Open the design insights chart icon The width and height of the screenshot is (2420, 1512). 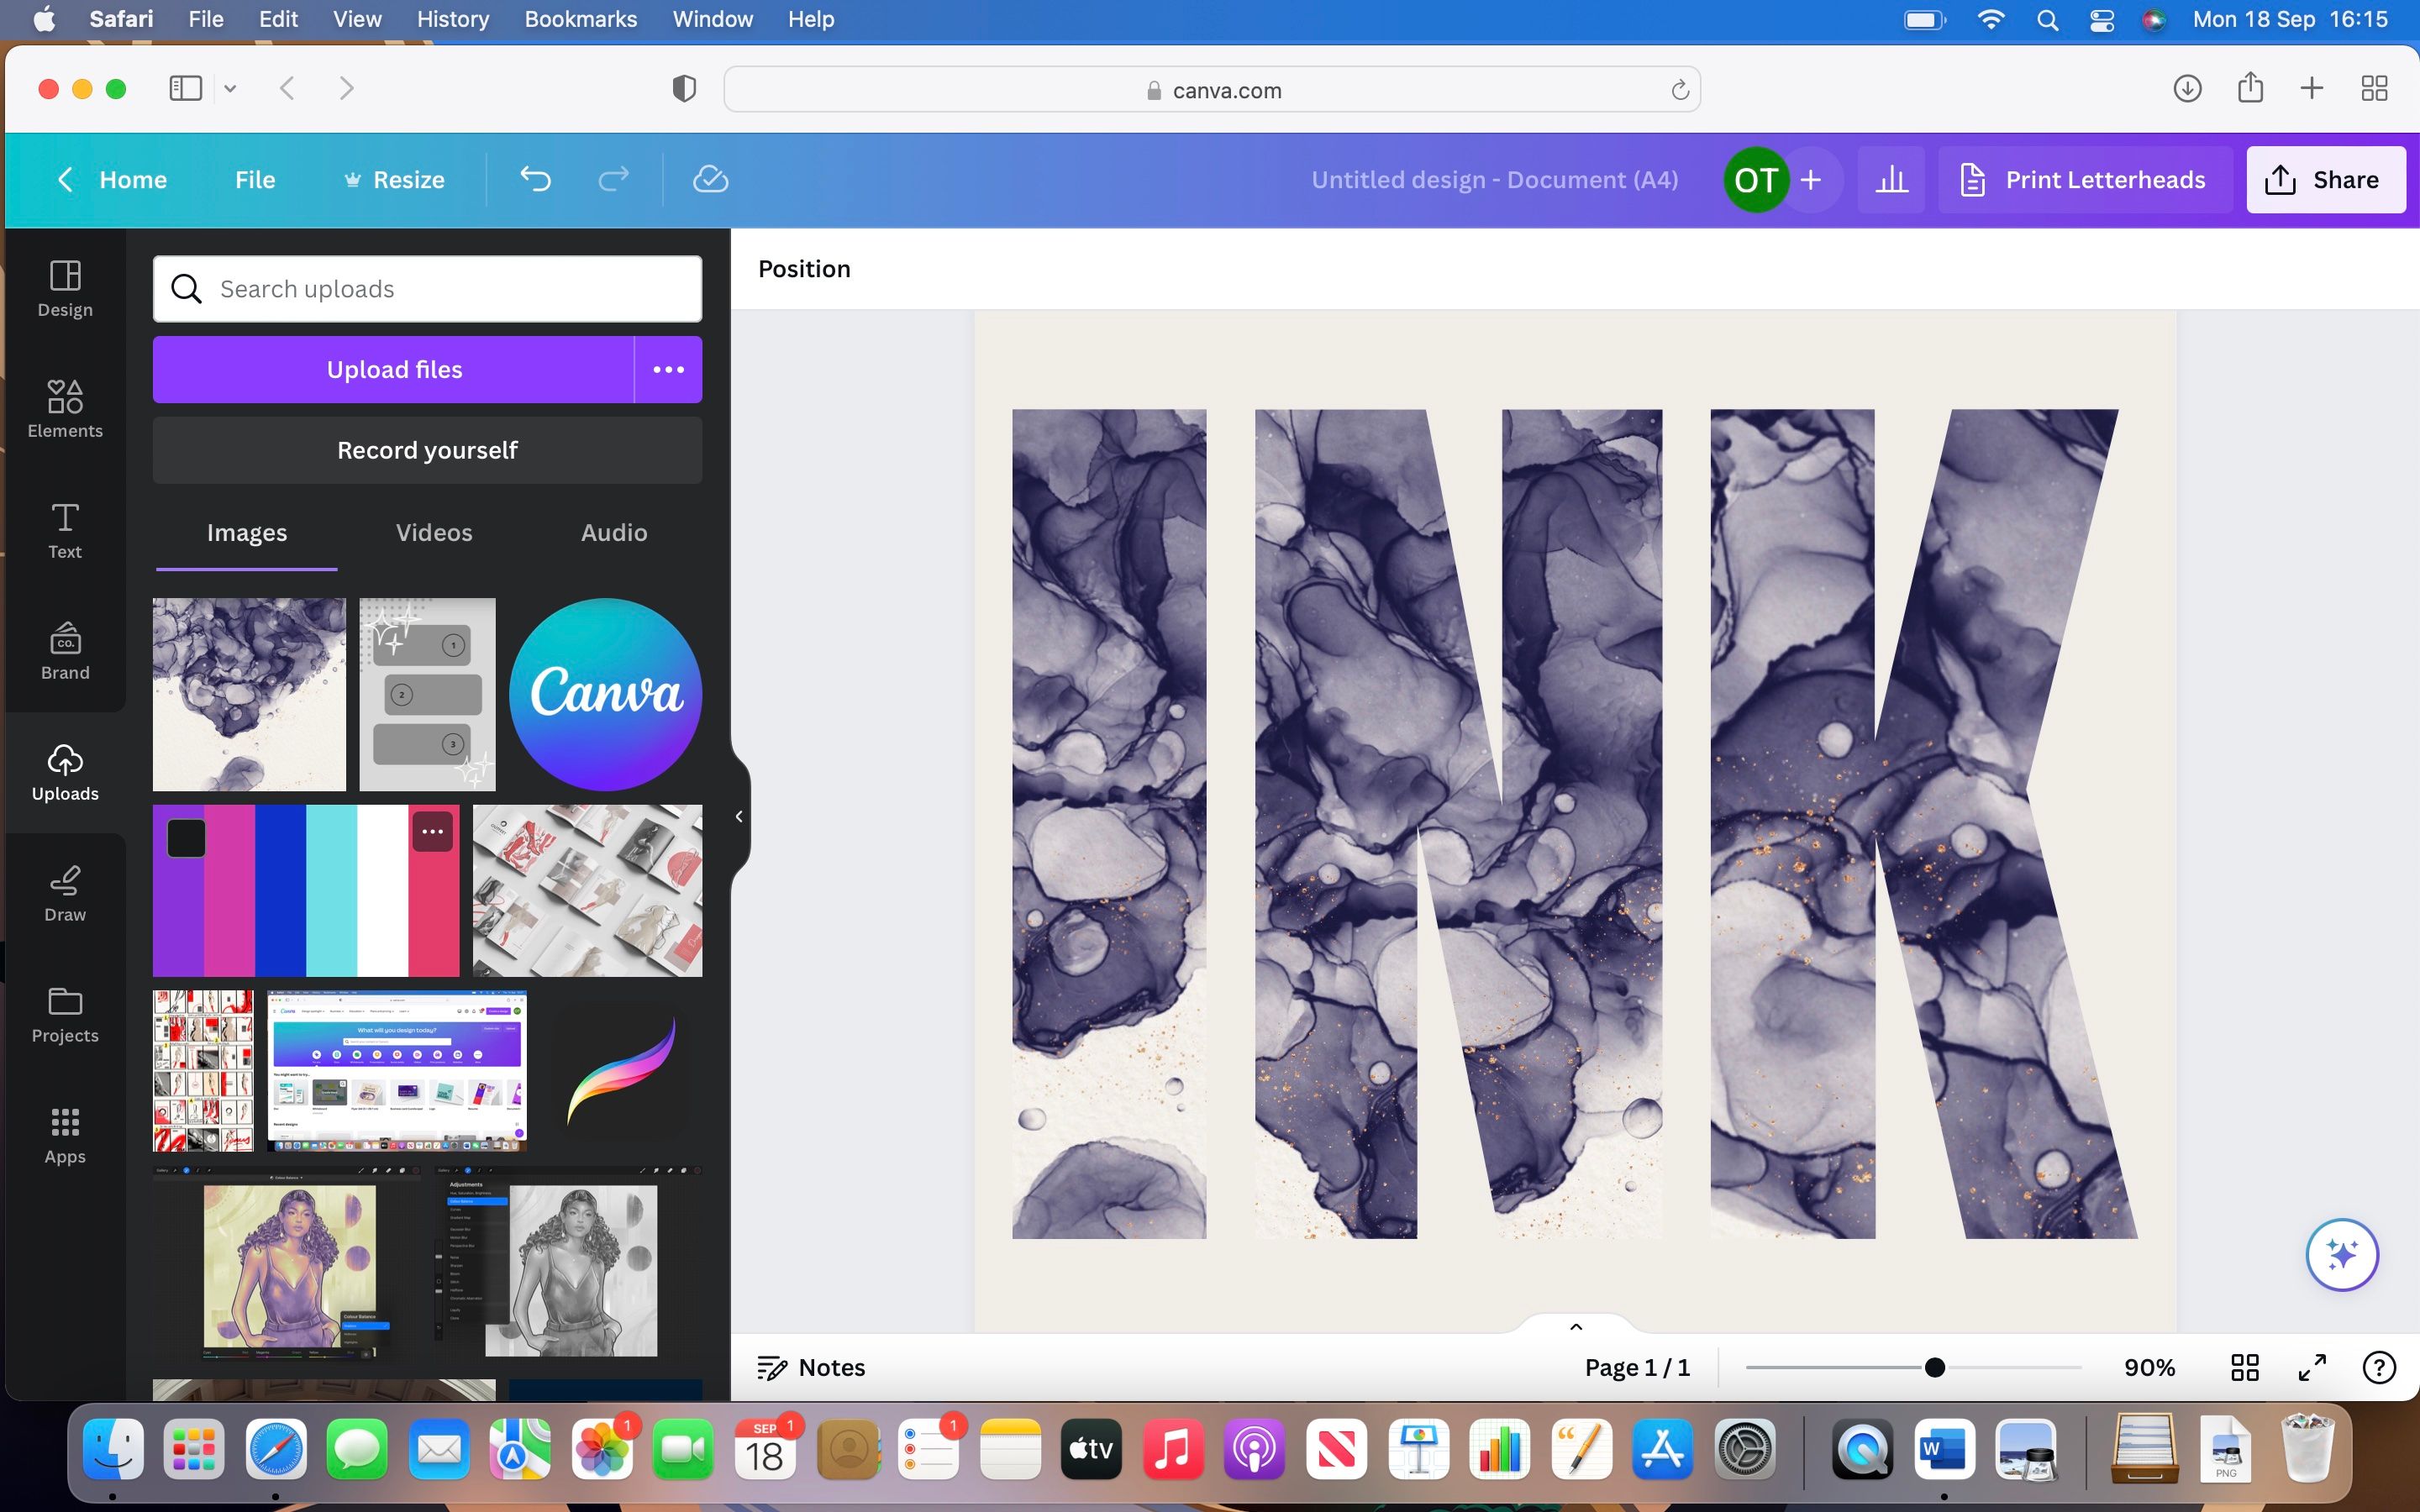point(1893,179)
